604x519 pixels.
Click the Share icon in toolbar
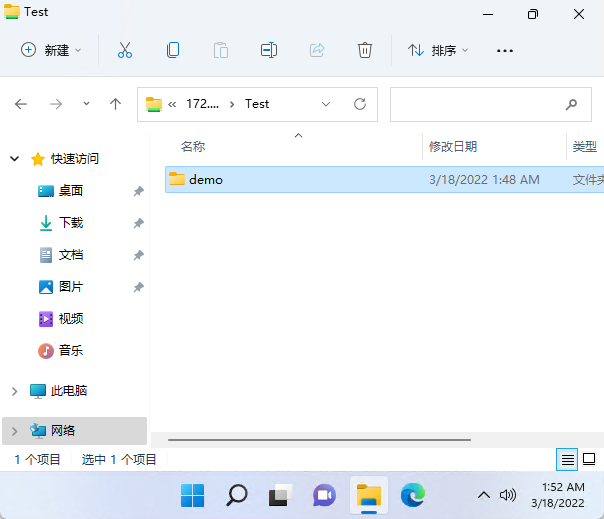tap(317, 50)
